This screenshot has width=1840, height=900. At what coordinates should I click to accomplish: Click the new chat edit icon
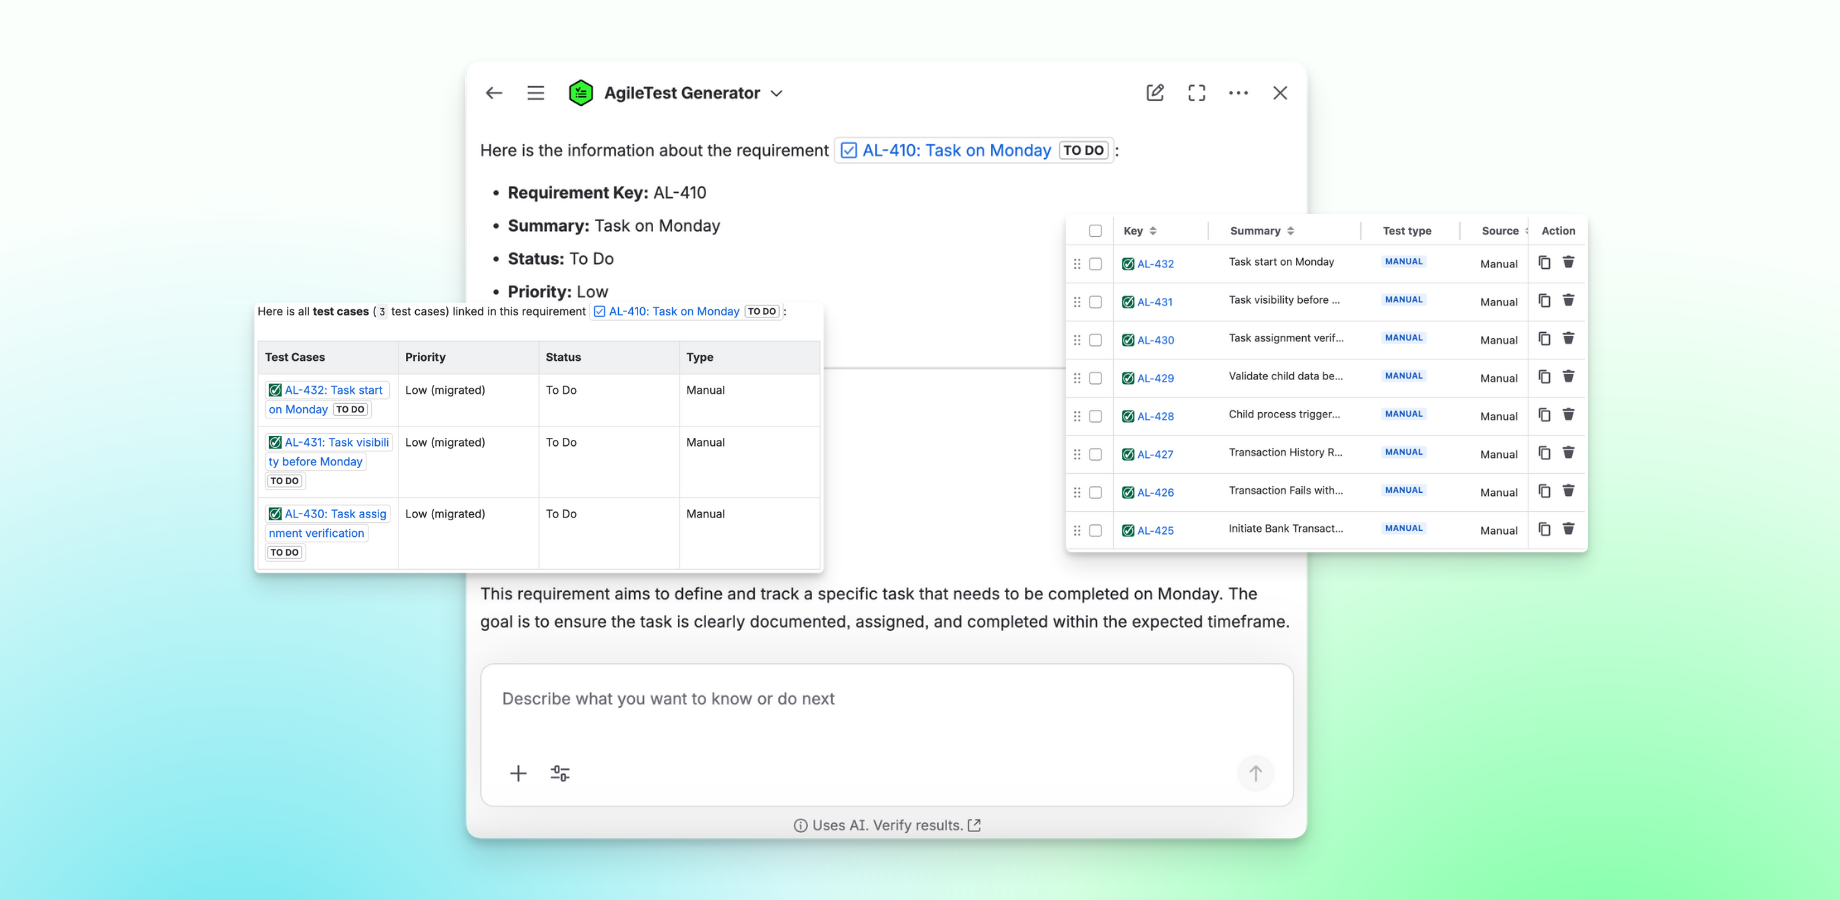[x=1155, y=93]
